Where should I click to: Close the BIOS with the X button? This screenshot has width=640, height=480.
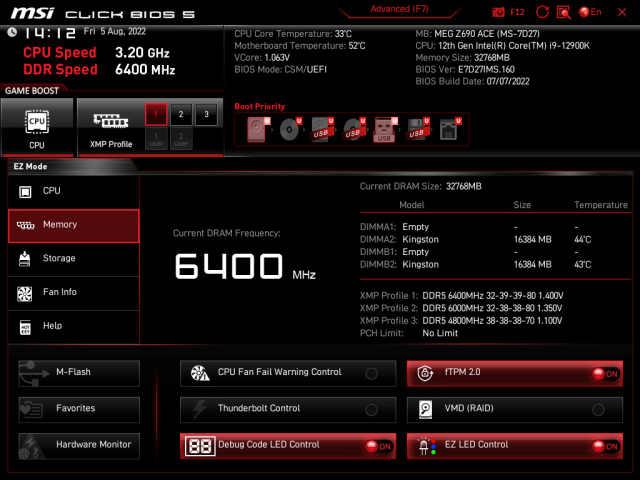pos(622,12)
